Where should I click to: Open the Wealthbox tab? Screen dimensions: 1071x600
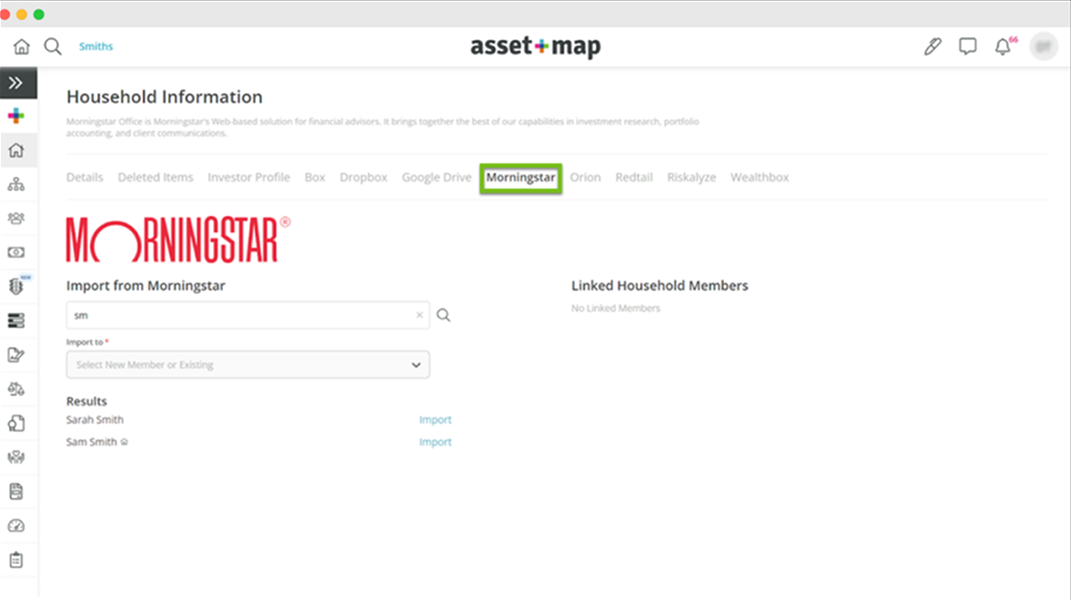click(x=760, y=177)
